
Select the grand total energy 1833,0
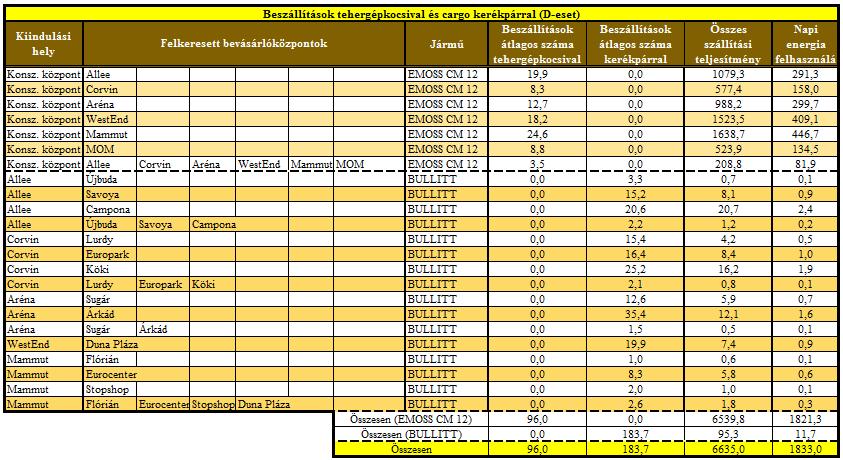805,450
